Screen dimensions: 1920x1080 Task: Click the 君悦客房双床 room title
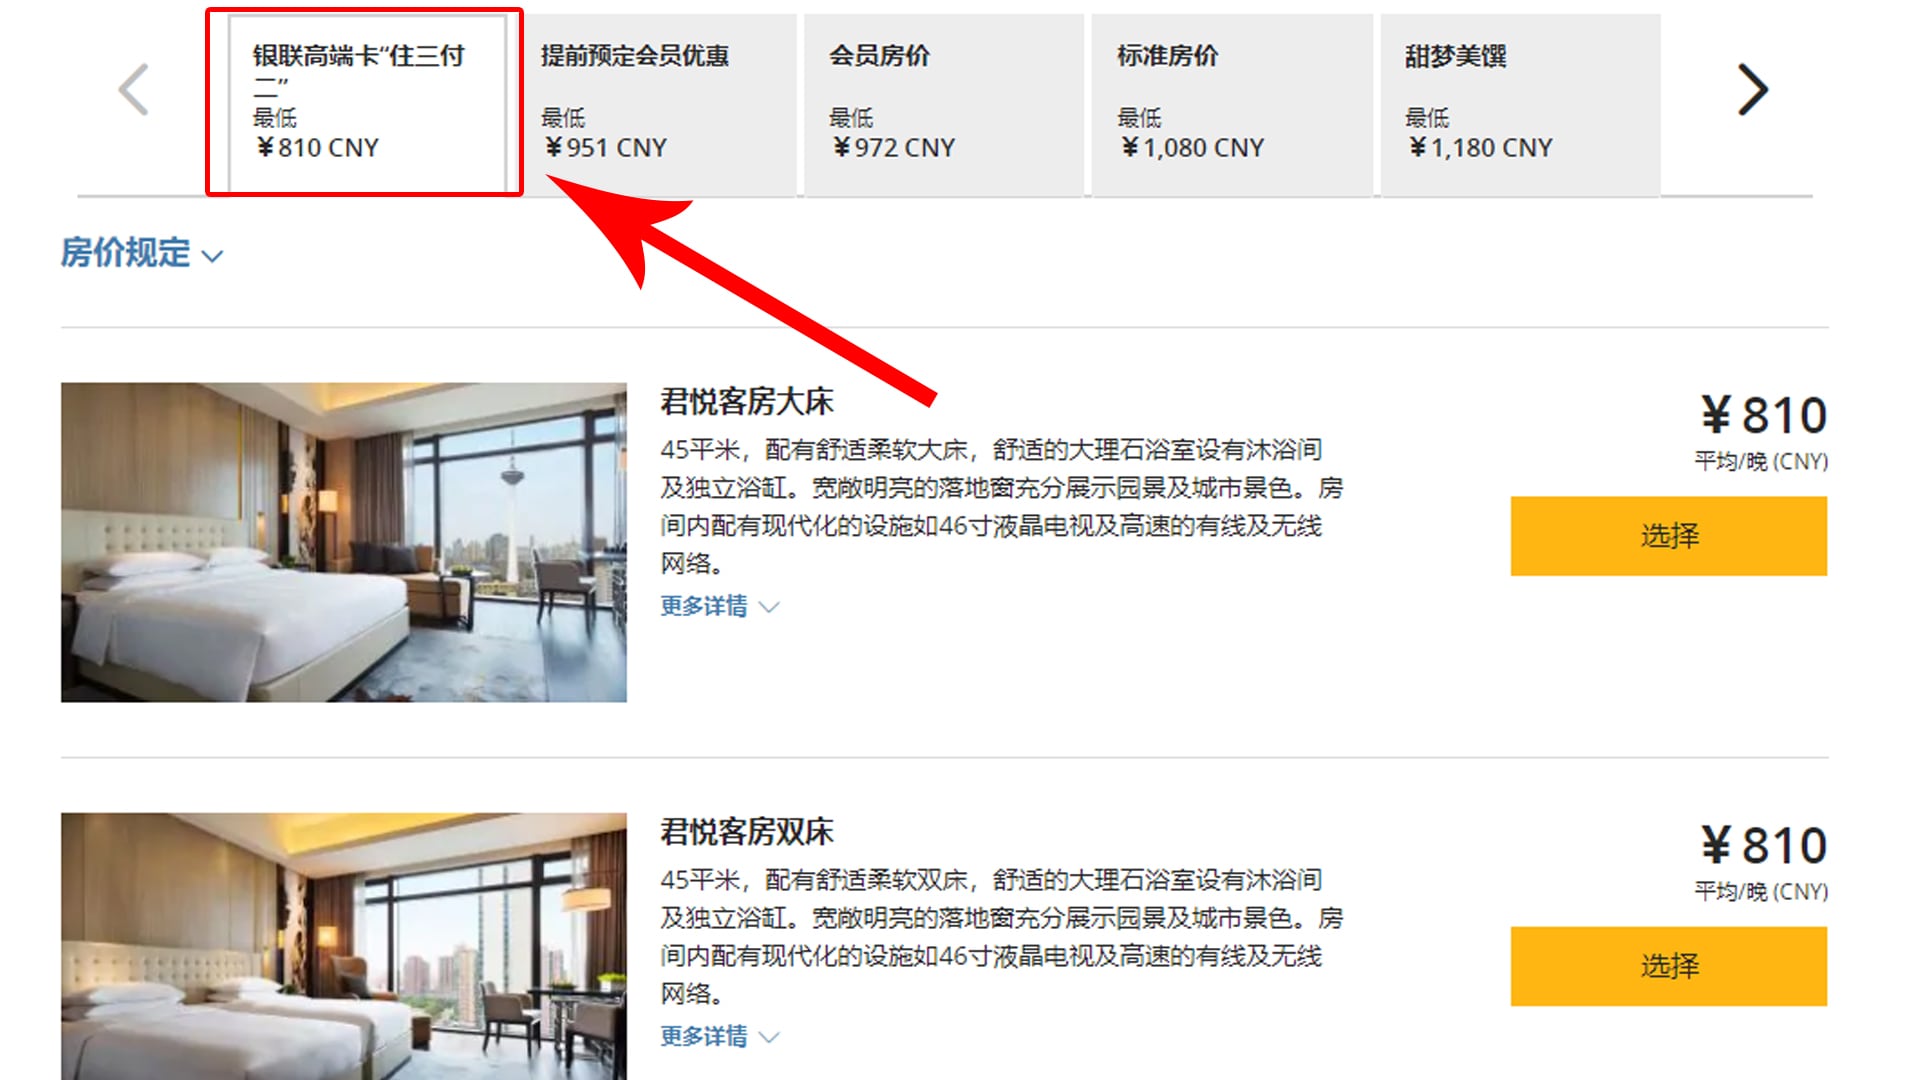[747, 832]
